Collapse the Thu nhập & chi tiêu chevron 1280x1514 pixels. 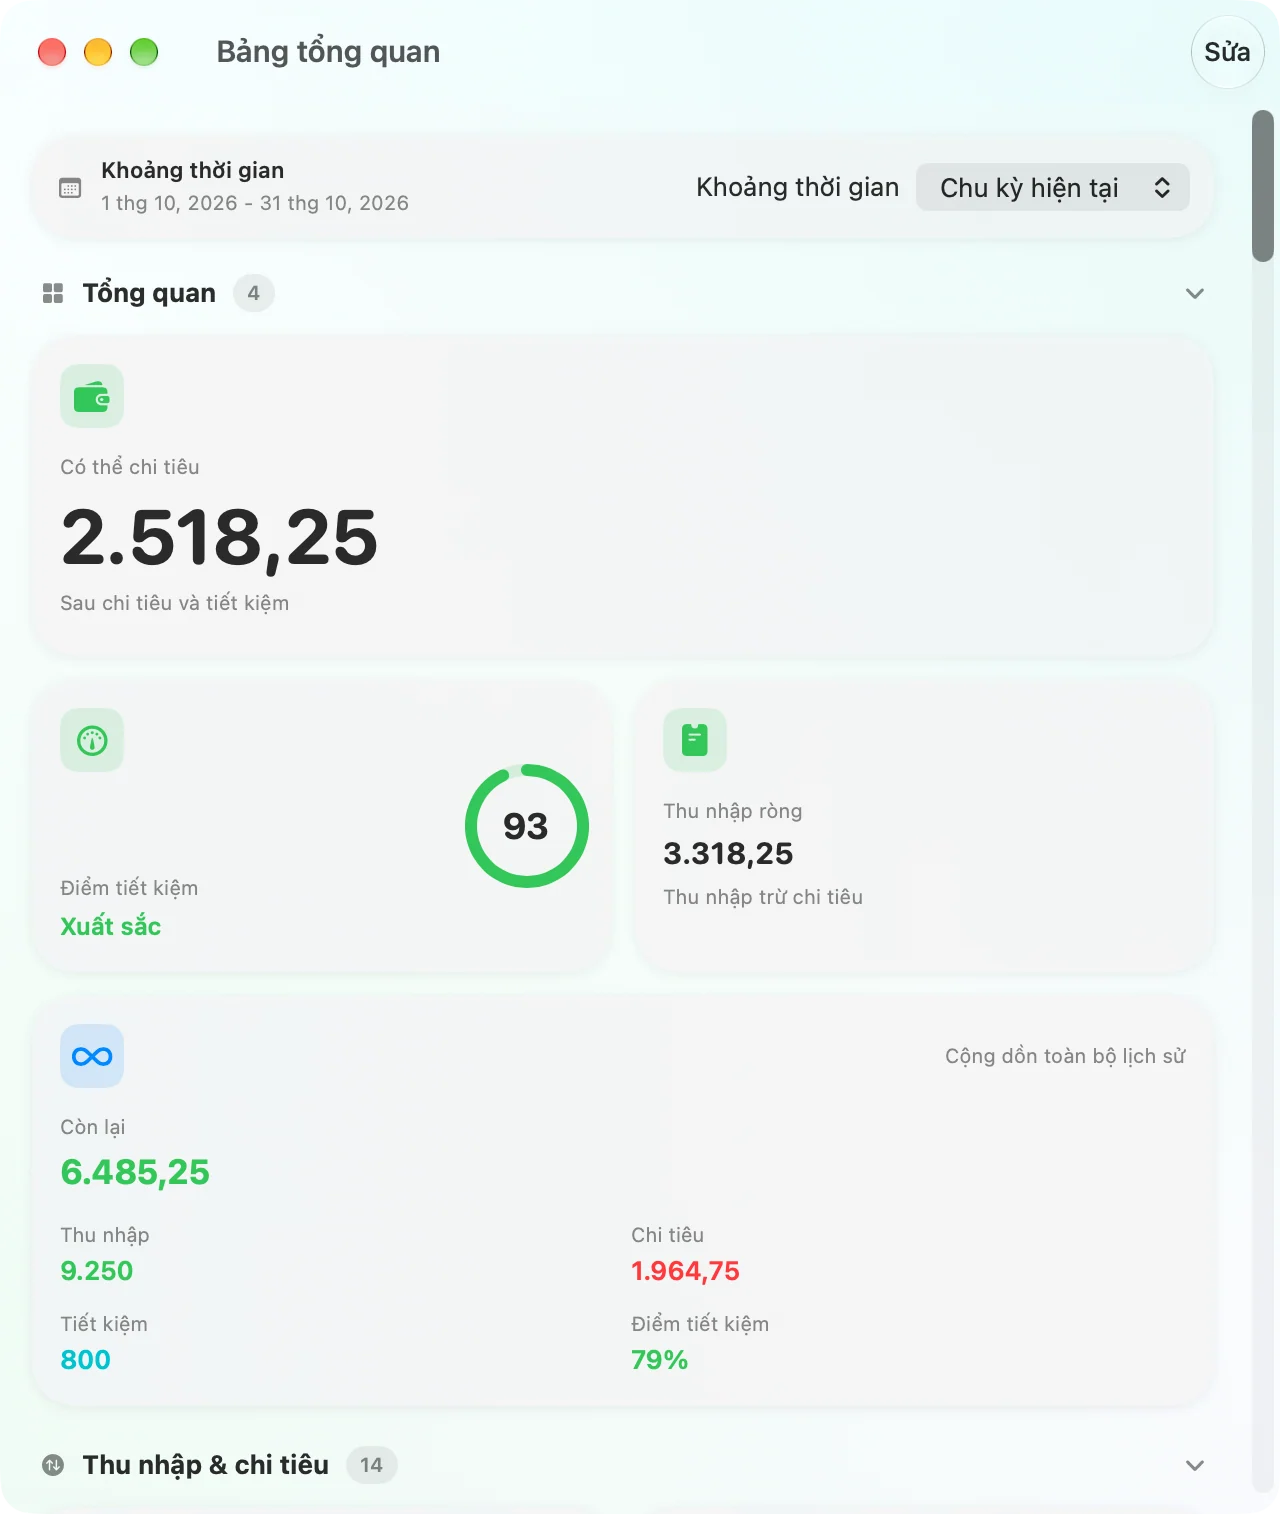1194,1465
